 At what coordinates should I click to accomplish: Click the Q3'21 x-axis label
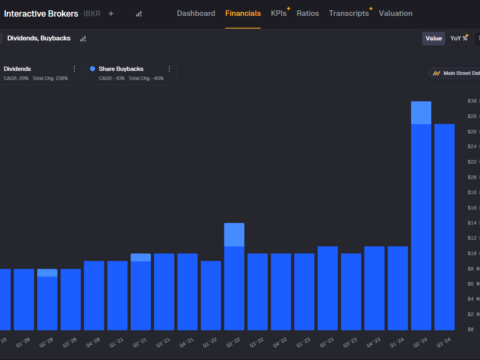tap(163, 342)
